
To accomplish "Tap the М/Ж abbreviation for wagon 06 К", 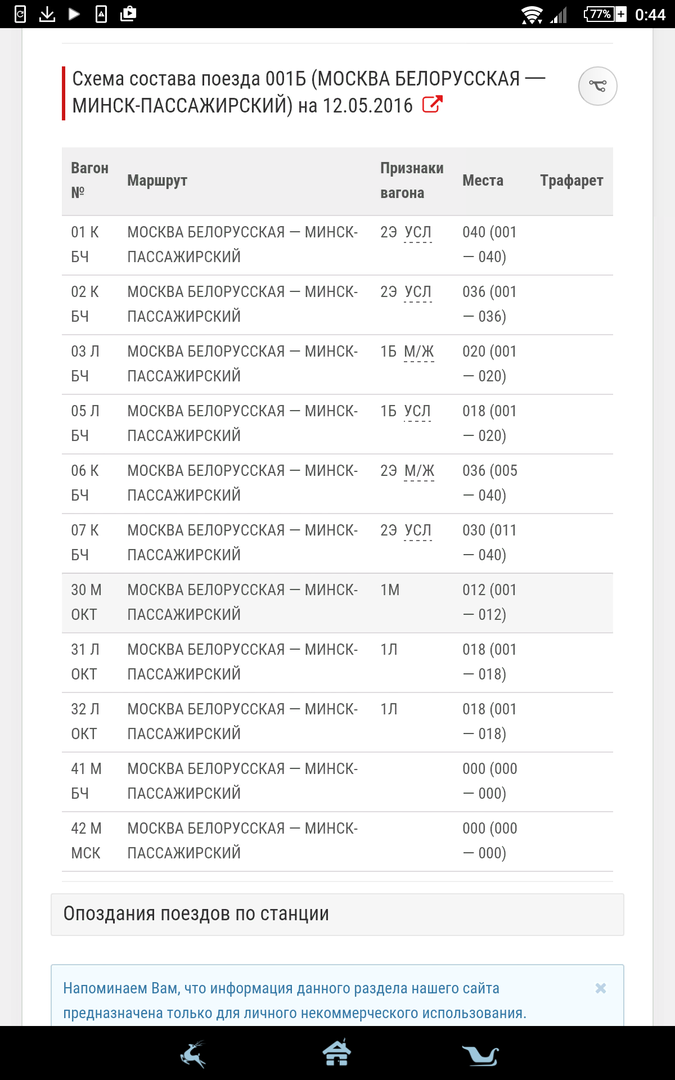I will [419, 471].
